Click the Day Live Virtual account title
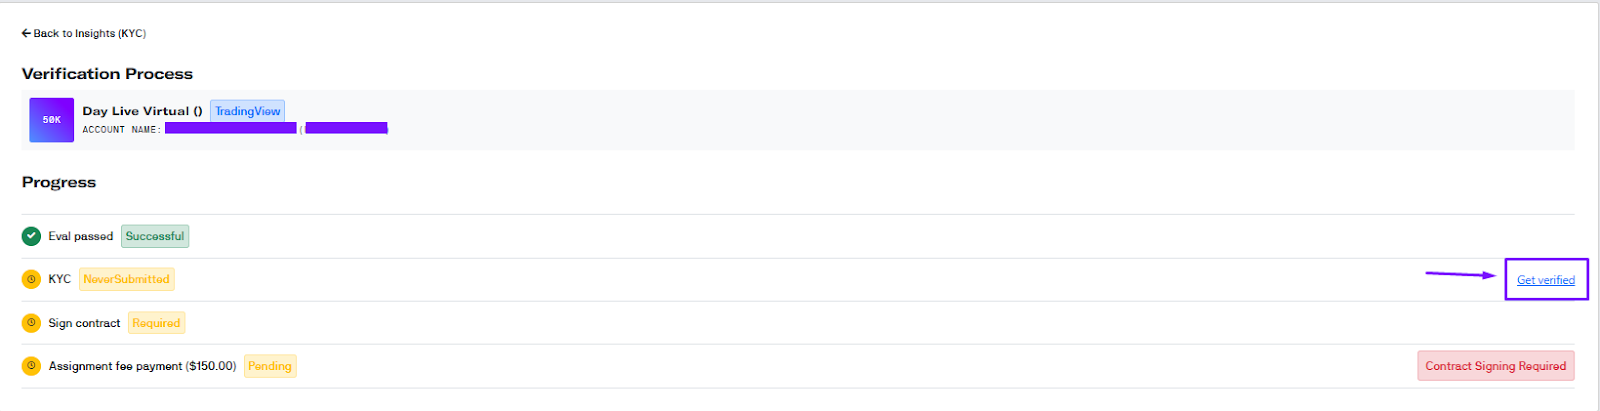The height and width of the screenshot is (411, 1600). coord(142,111)
